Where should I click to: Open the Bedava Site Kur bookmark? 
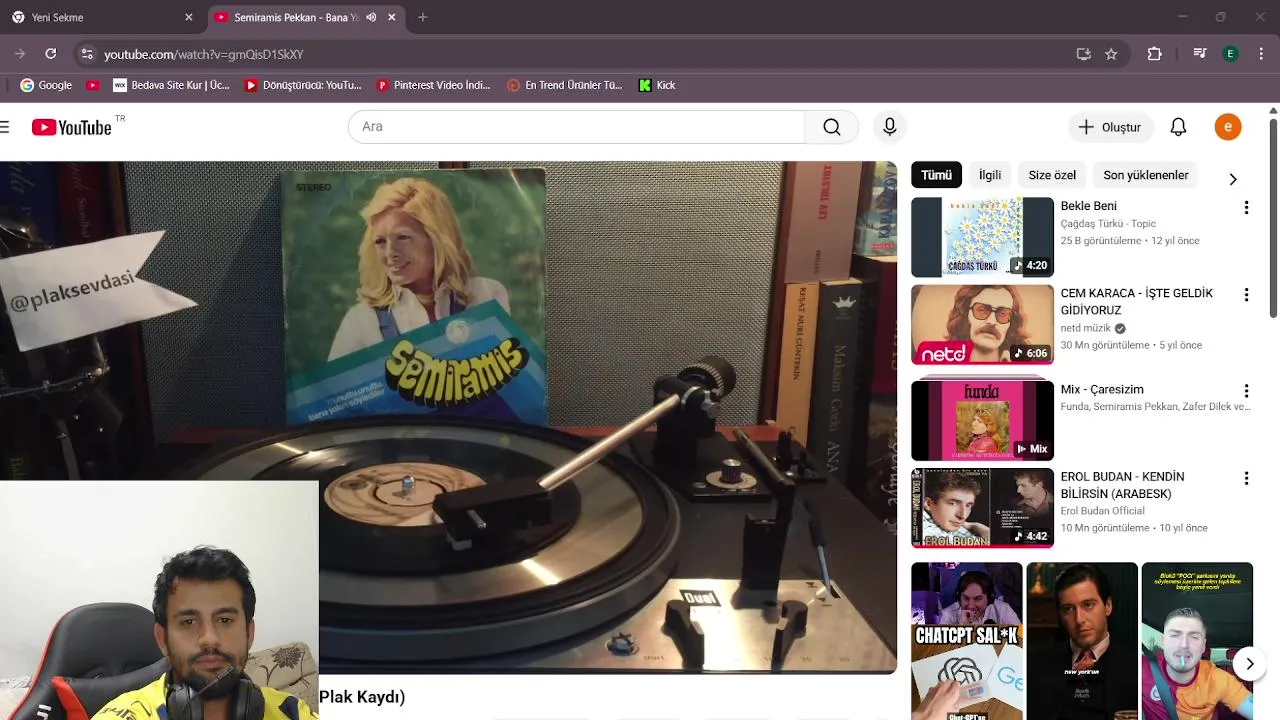tap(171, 85)
